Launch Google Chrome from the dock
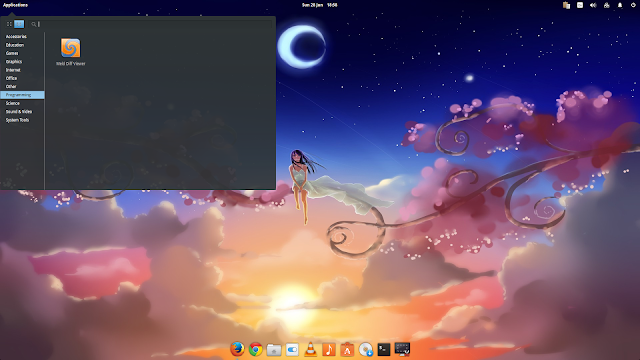 256,349
